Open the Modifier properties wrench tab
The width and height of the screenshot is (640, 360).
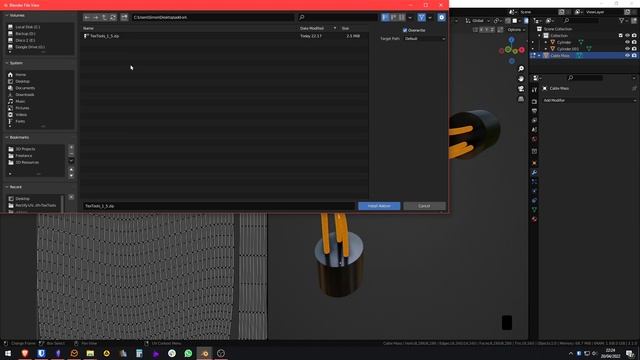pos(534,173)
